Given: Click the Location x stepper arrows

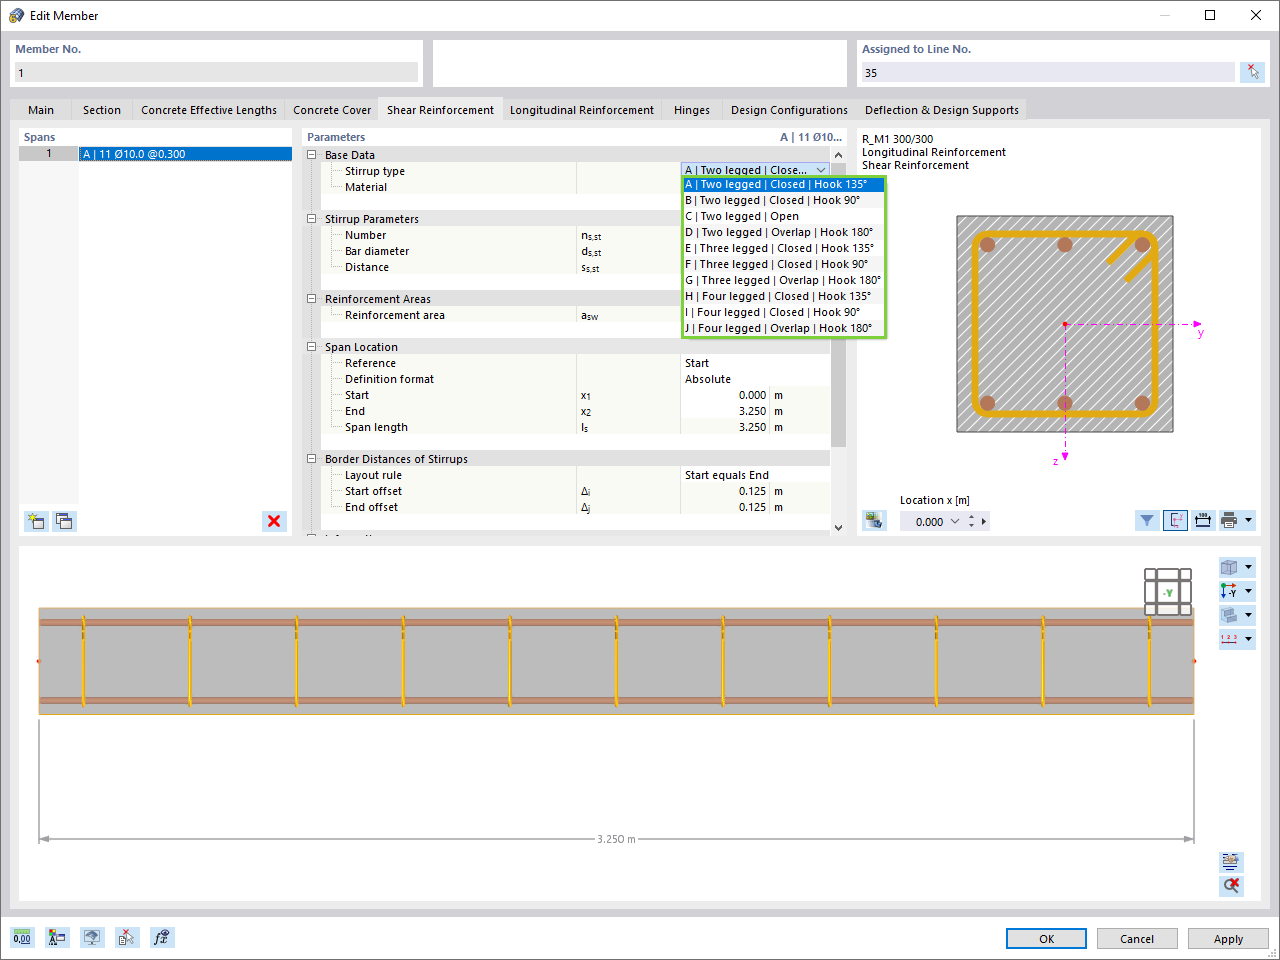Looking at the screenshot, I should click(x=971, y=521).
